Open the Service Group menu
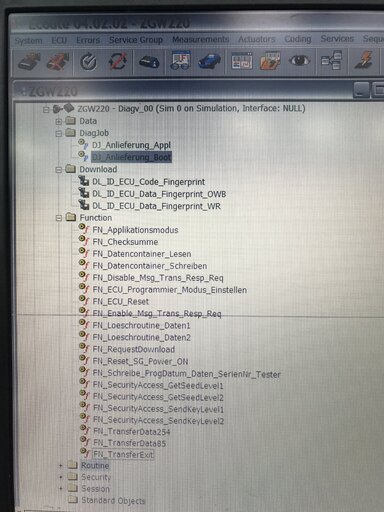 pos(136,40)
